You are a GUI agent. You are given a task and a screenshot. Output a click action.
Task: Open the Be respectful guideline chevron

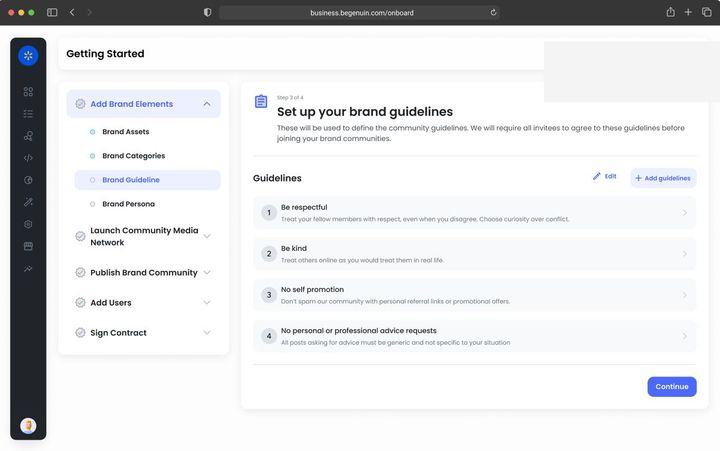pyautogui.click(x=685, y=213)
